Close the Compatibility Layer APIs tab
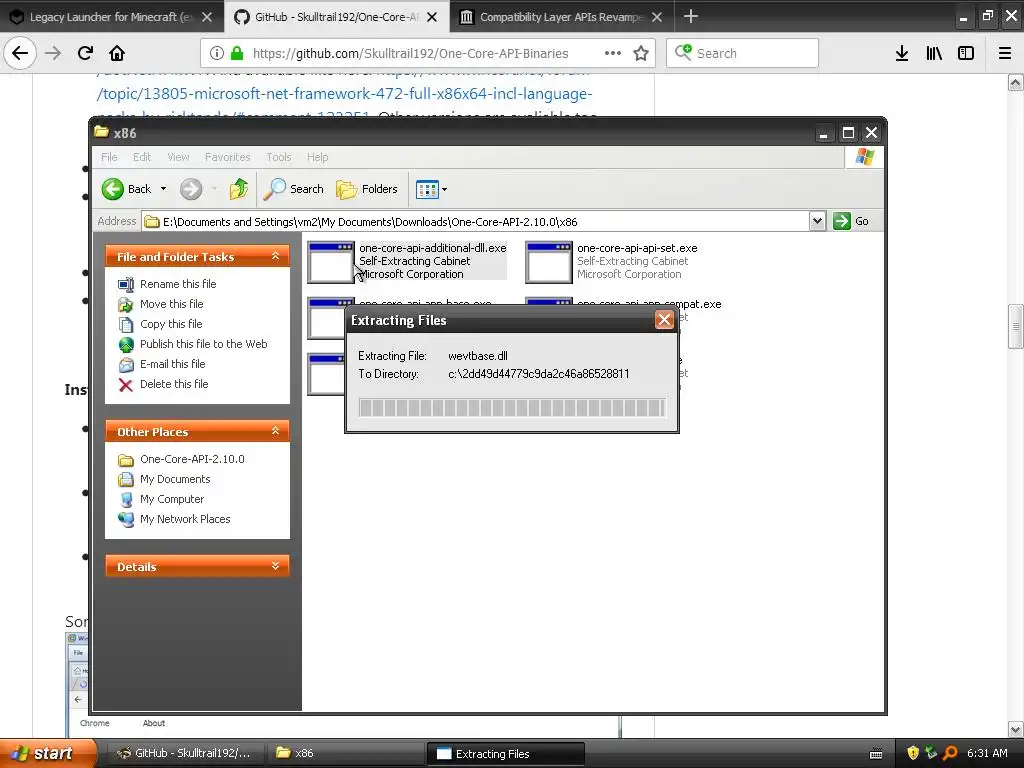The image size is (1024, 768). (x=657, y=17)
